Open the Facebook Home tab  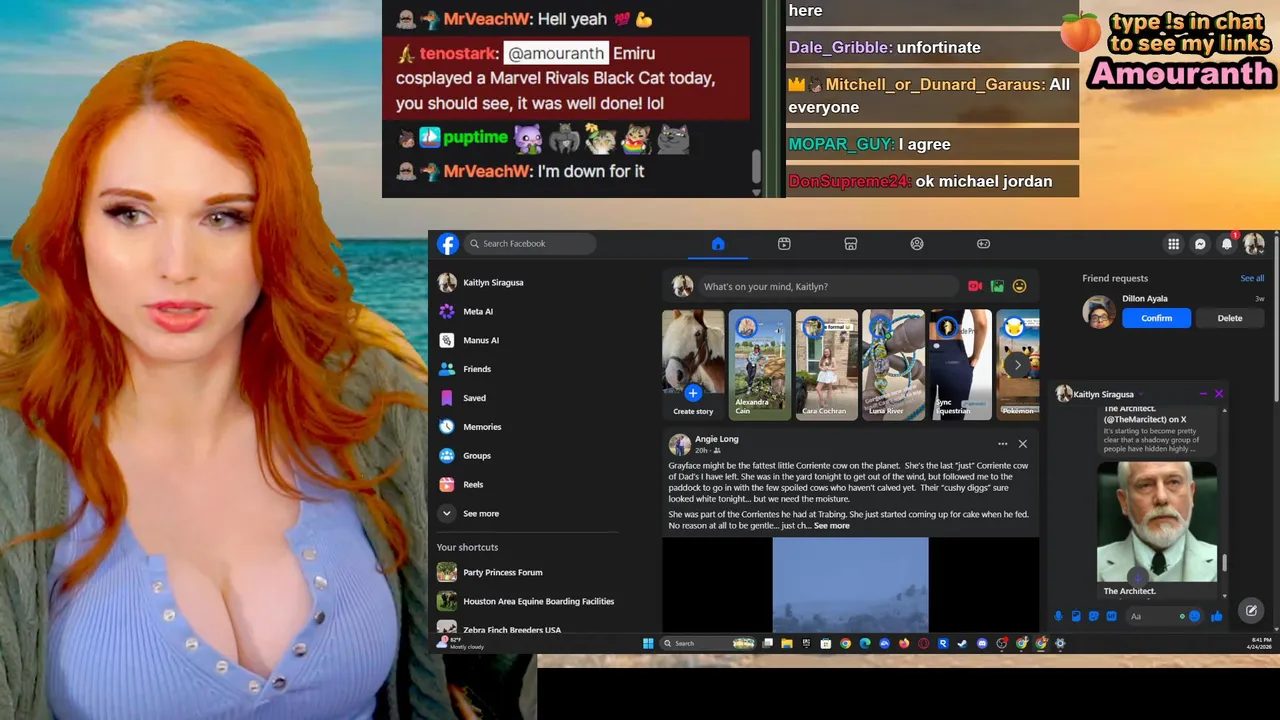(718, 244)
